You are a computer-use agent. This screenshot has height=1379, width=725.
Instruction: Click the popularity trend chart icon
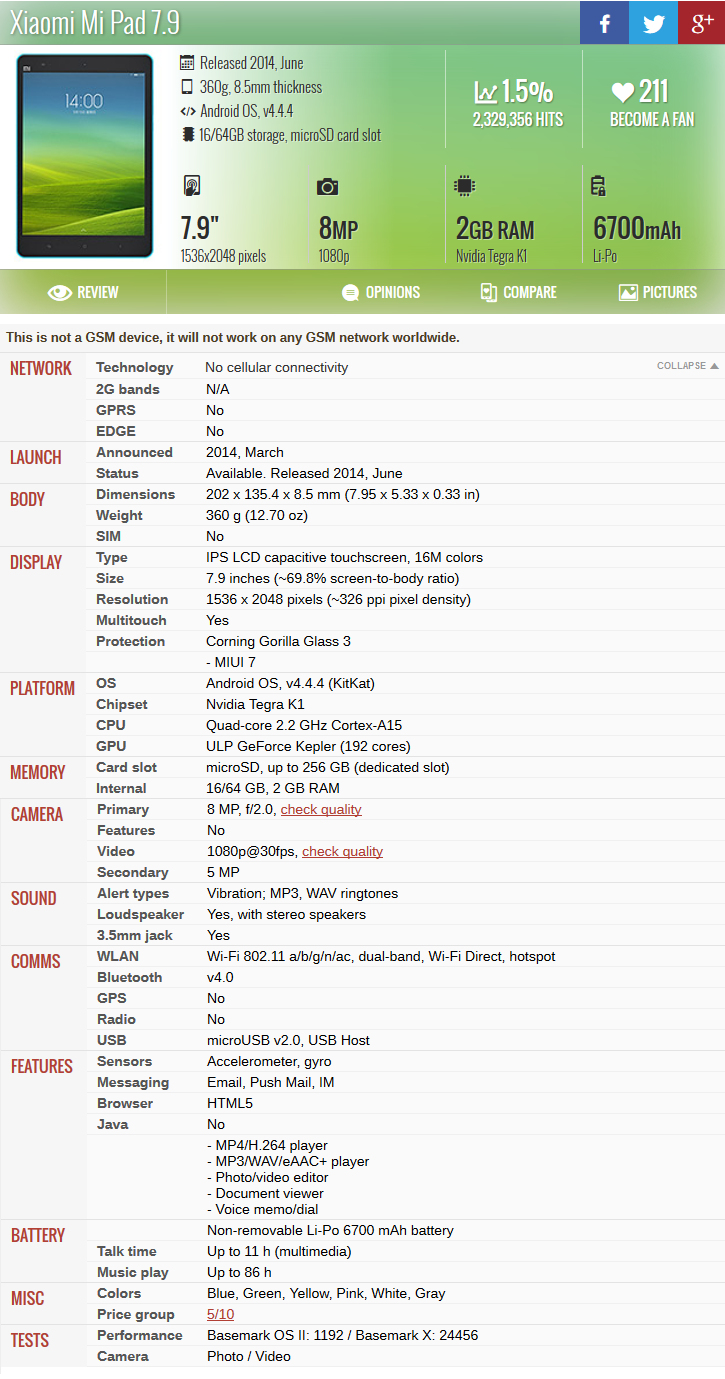pos(486,93)
